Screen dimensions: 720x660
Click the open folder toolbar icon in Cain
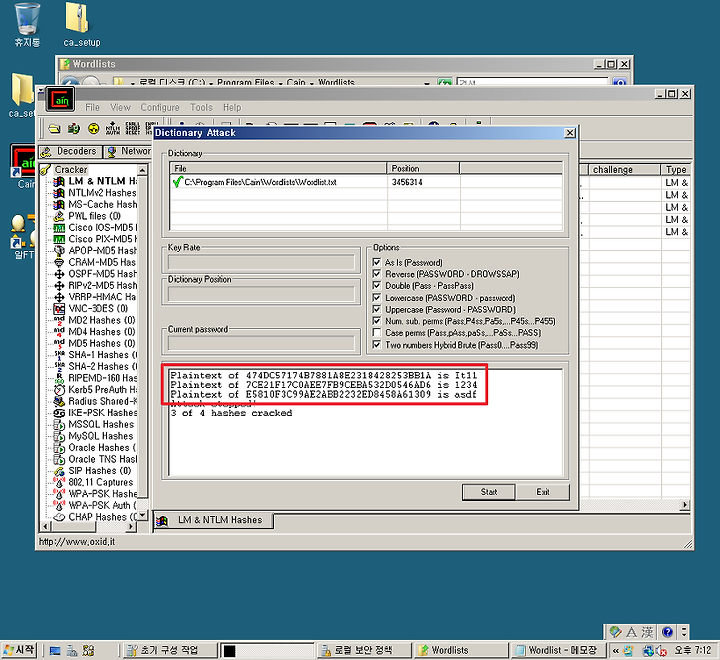pos(54,129)
